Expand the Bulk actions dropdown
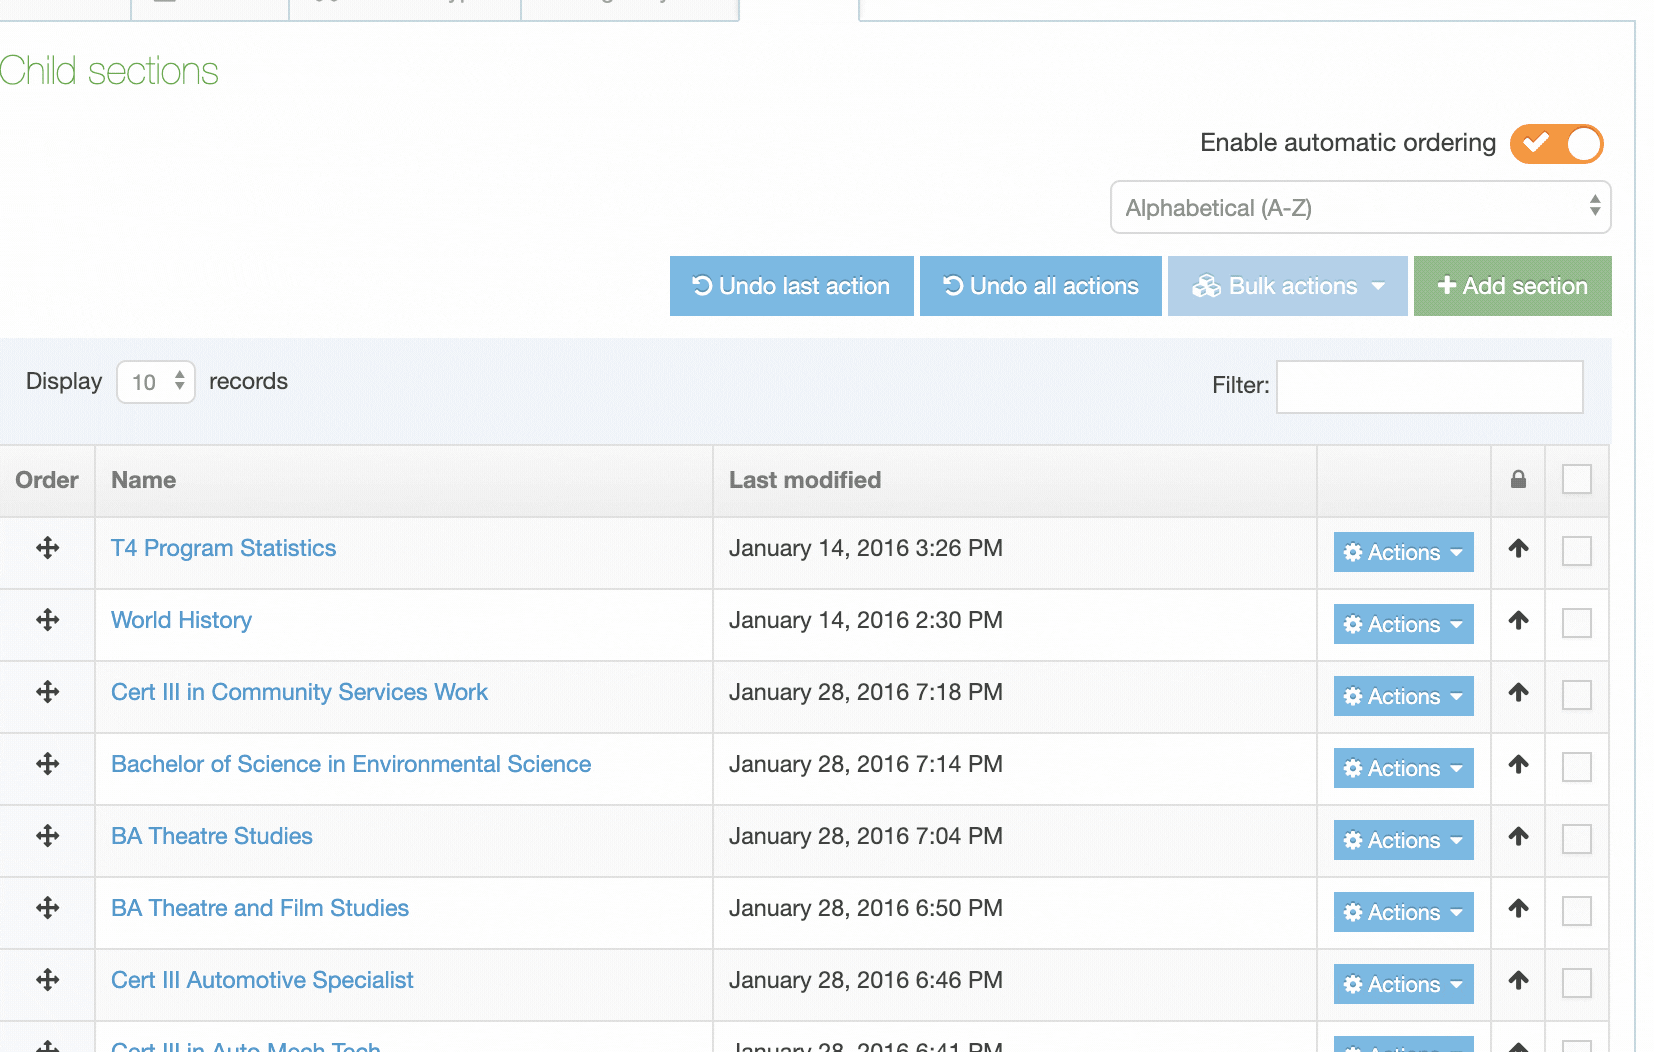 1287,286
